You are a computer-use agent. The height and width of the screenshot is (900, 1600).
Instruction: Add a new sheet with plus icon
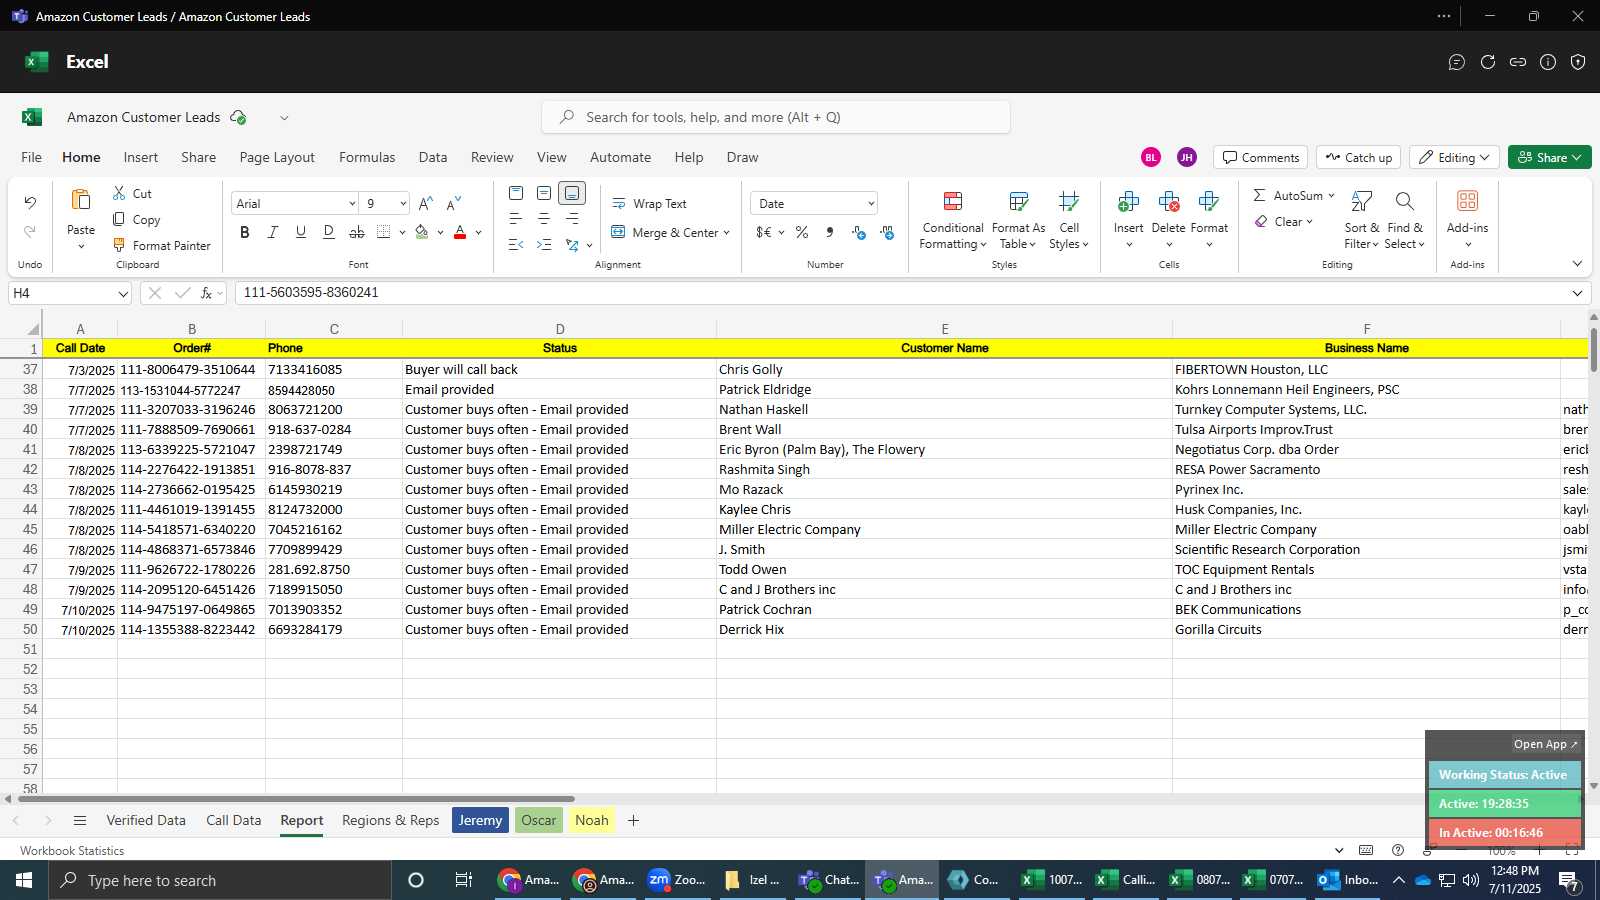[633, 820]
